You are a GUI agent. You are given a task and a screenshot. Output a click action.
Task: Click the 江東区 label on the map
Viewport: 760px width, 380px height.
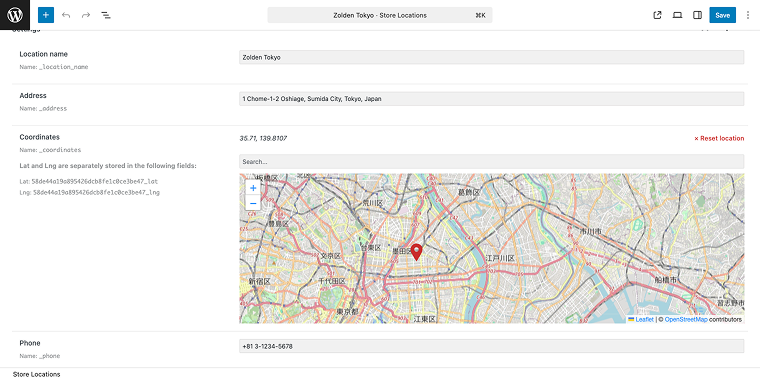pyautogui.click(x=425, y=319)
